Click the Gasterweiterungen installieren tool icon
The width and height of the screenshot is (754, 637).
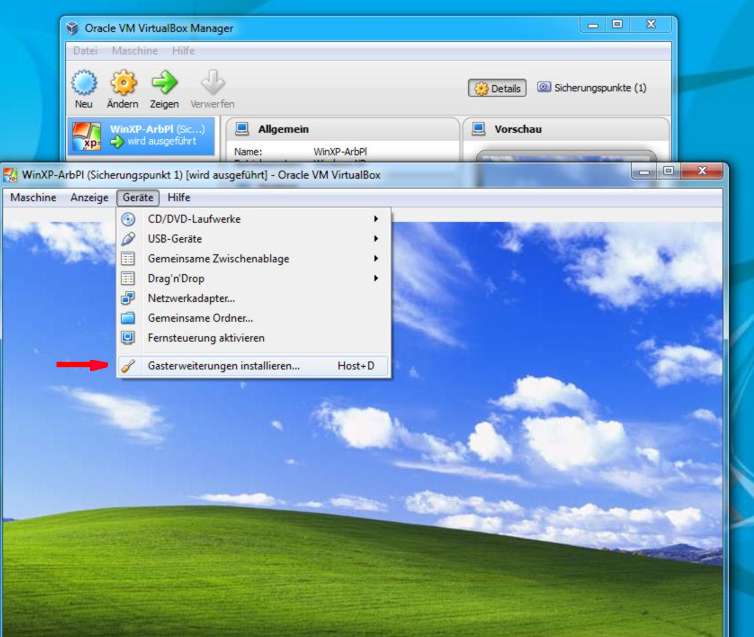click(128, 366)
